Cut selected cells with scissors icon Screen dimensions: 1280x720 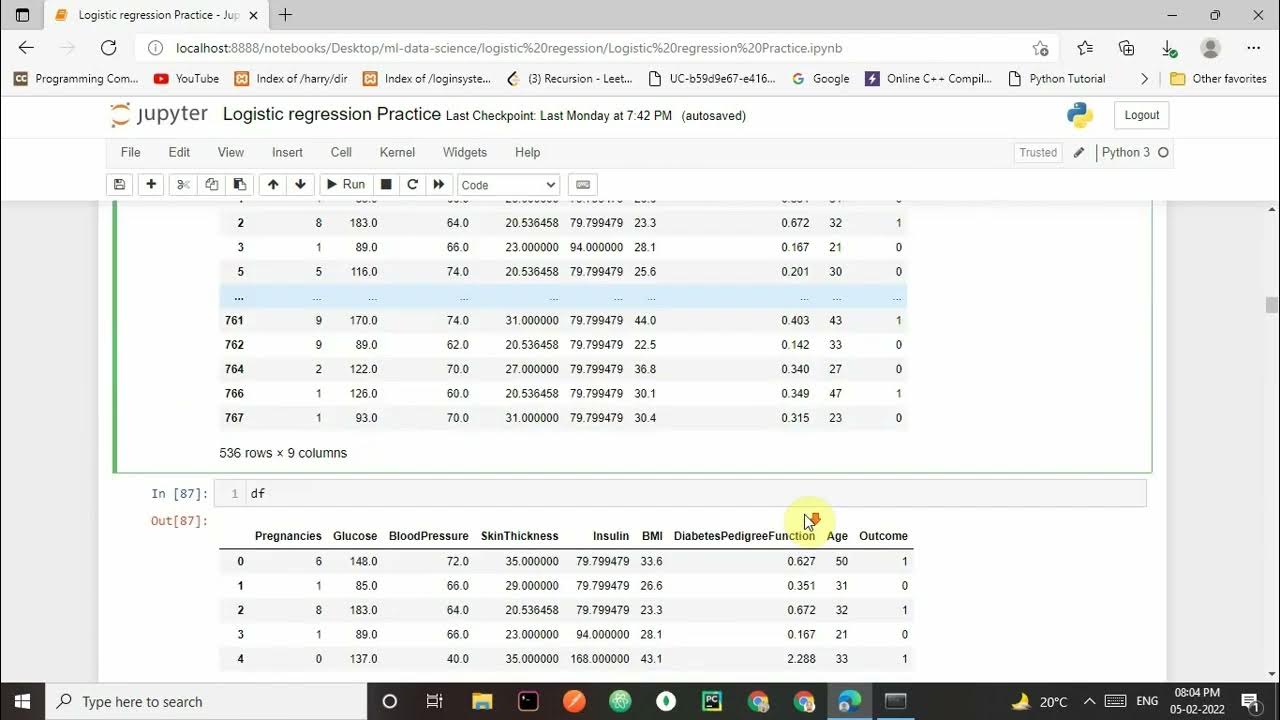pyautogui.click(x=183, y=184)
